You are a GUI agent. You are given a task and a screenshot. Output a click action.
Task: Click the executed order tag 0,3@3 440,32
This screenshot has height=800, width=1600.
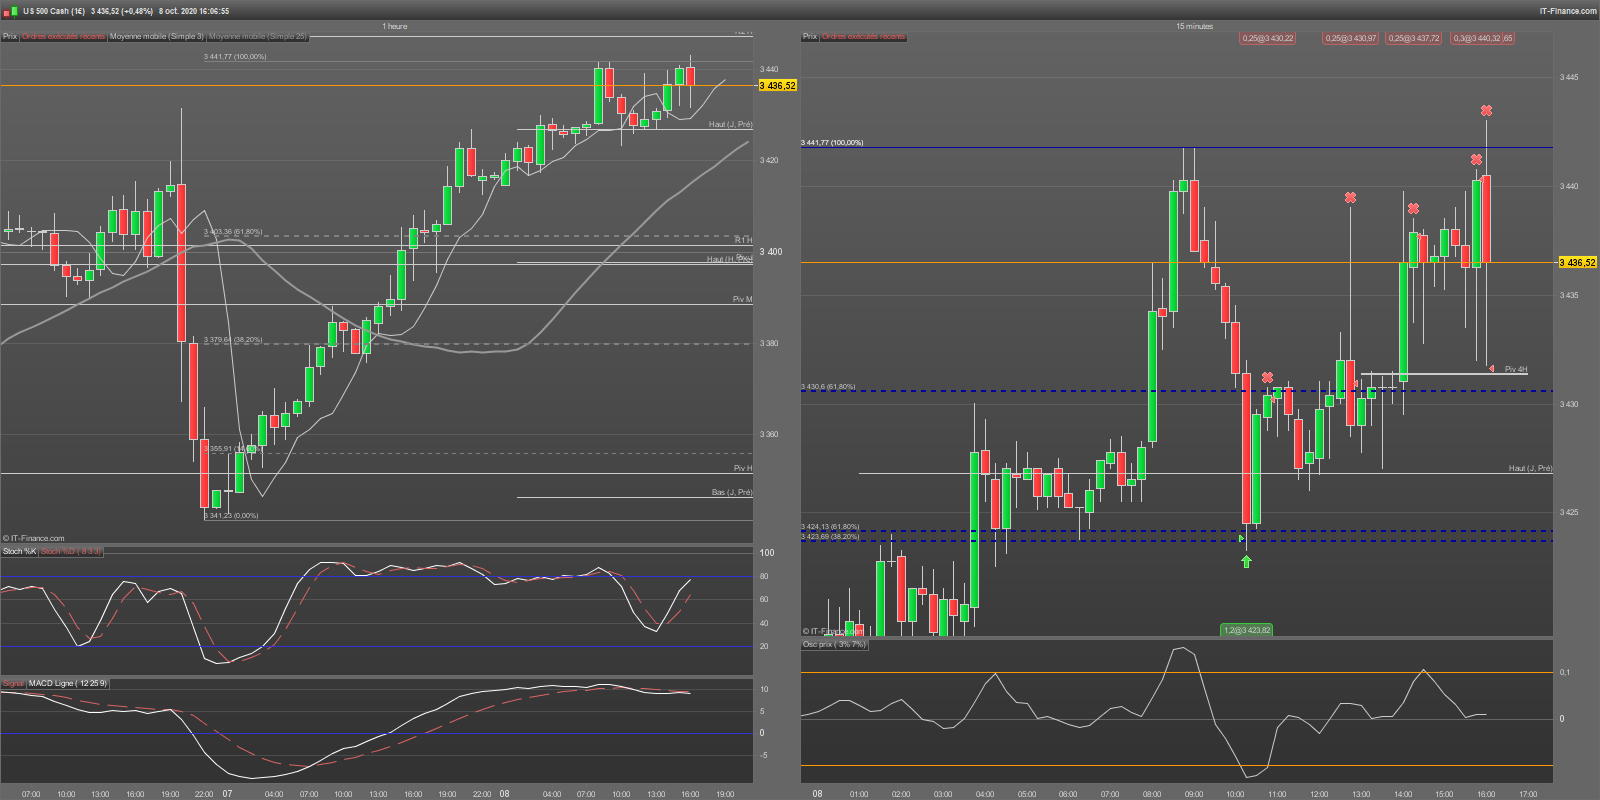point(1477,38)
